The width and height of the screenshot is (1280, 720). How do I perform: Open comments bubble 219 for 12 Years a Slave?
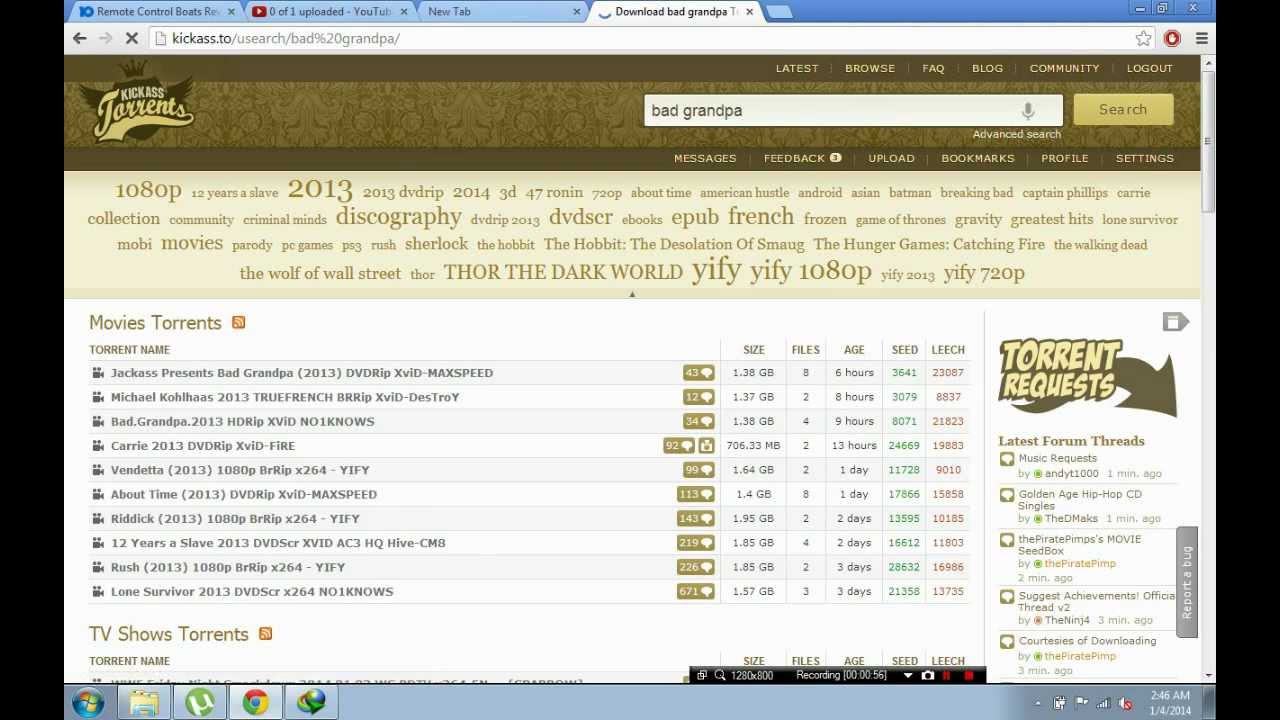click(x=696, y=543)
